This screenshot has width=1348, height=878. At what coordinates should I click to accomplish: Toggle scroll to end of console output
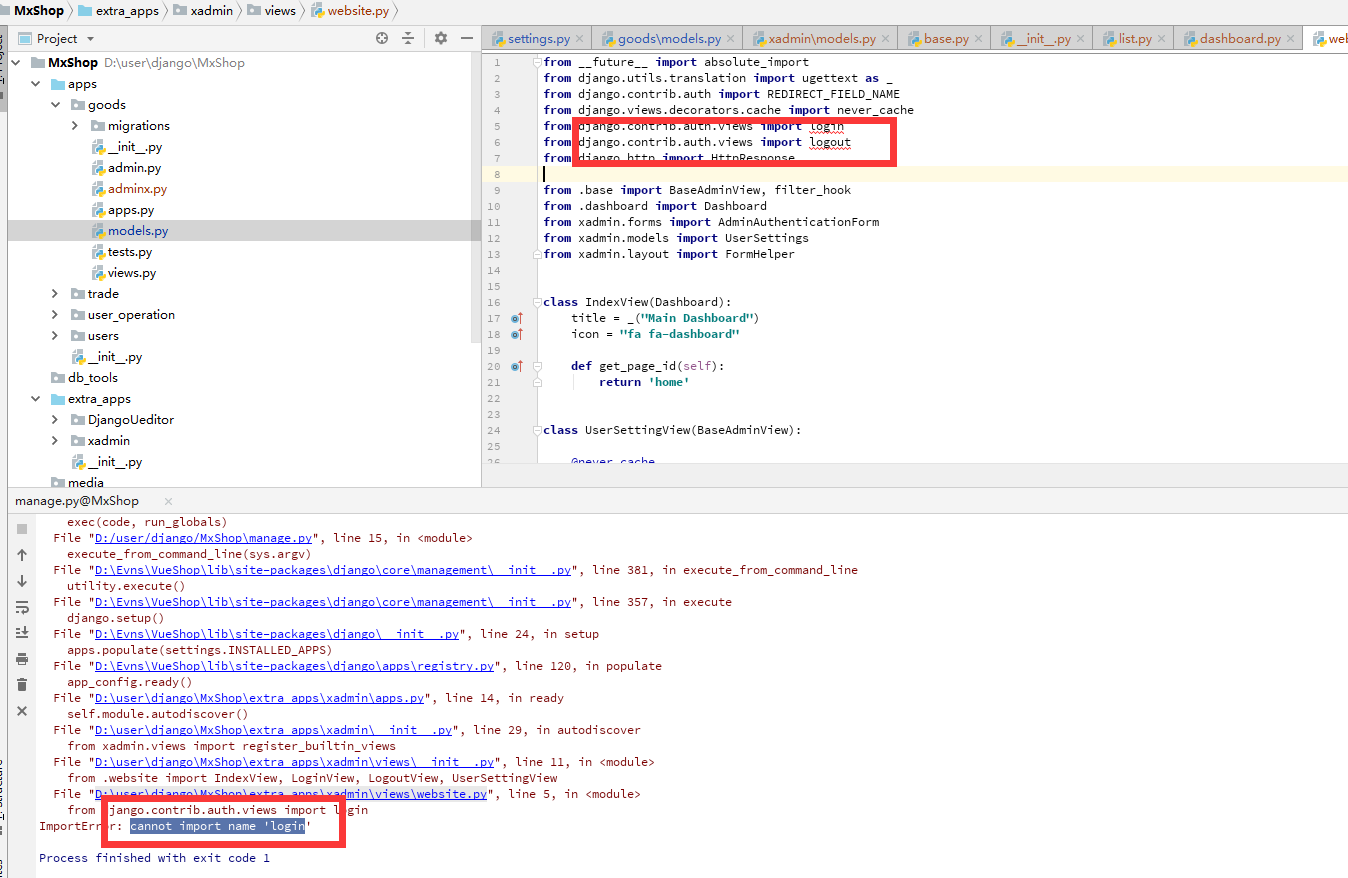tap(22, 633)
